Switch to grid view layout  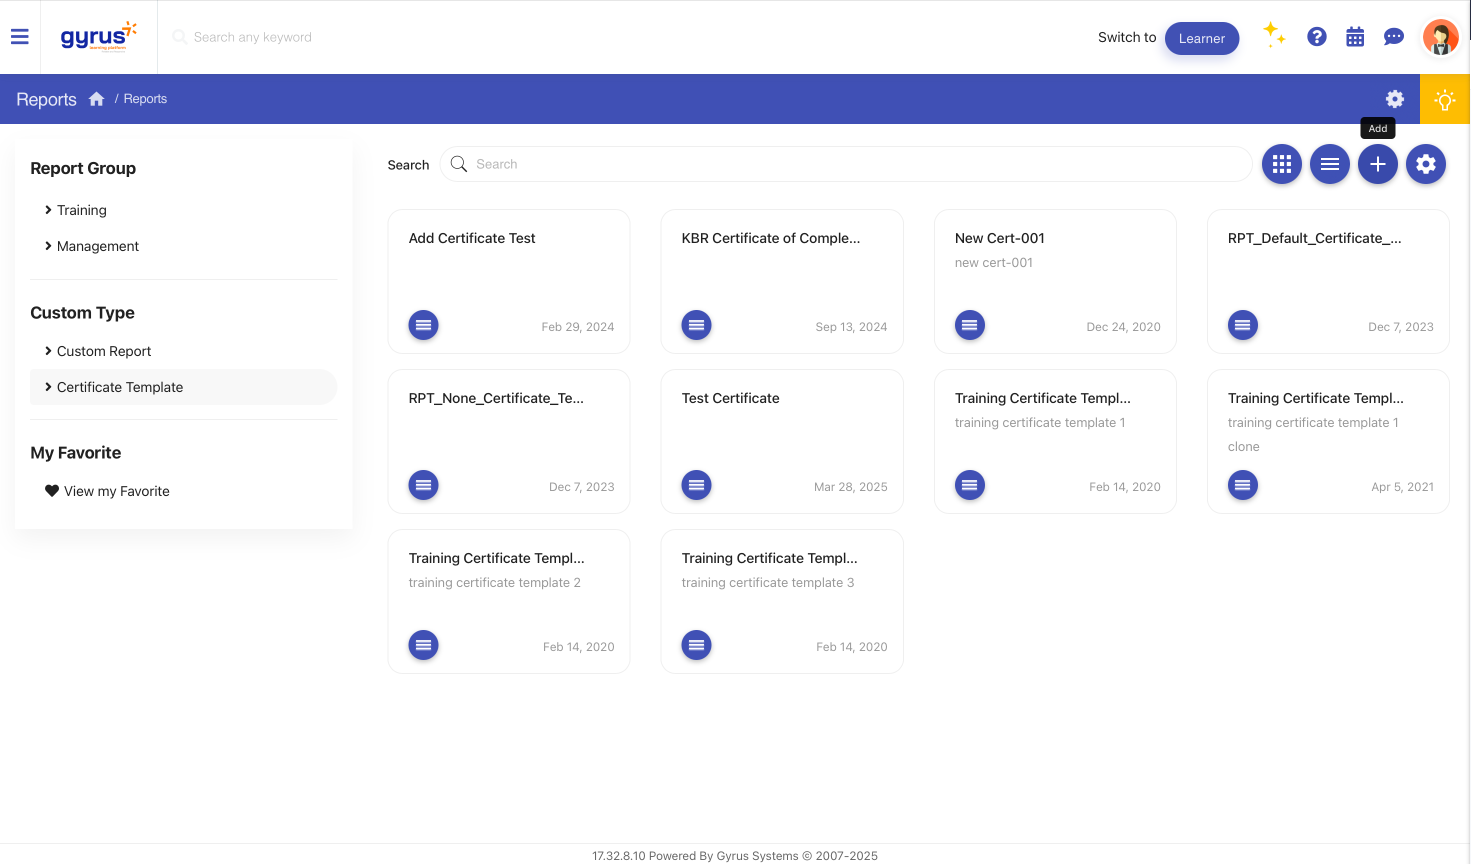click(x=1281, y=164)
